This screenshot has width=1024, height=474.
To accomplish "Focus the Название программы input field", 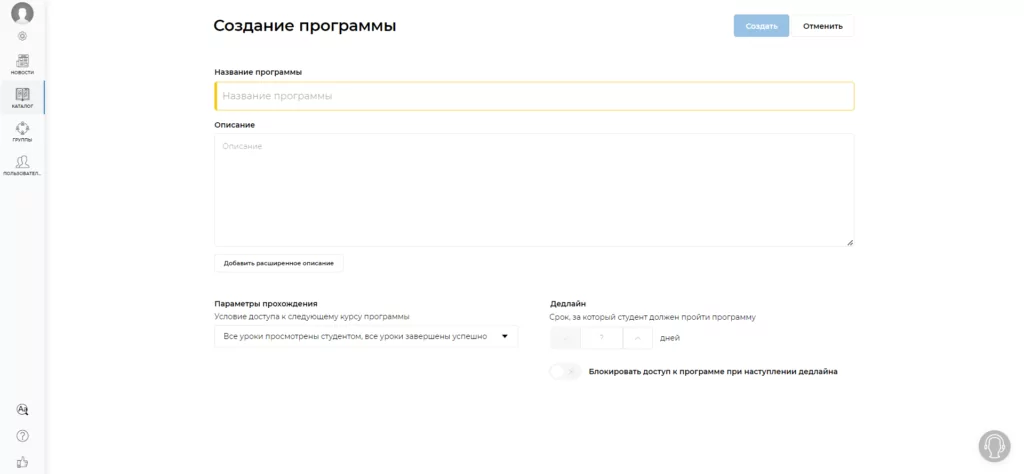I will [534, 96].
